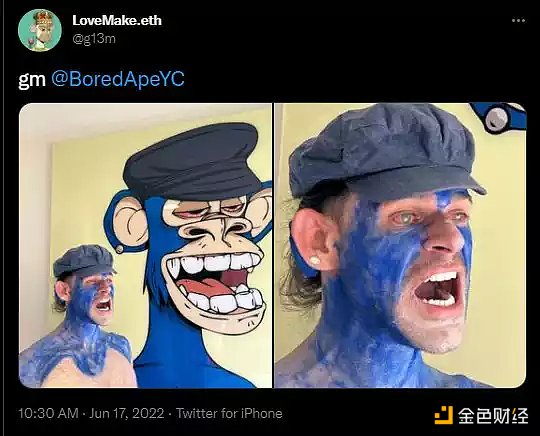Click the painted ape's left ear
This screenshot has width=540, height=436.
click(x=129, y=226)
